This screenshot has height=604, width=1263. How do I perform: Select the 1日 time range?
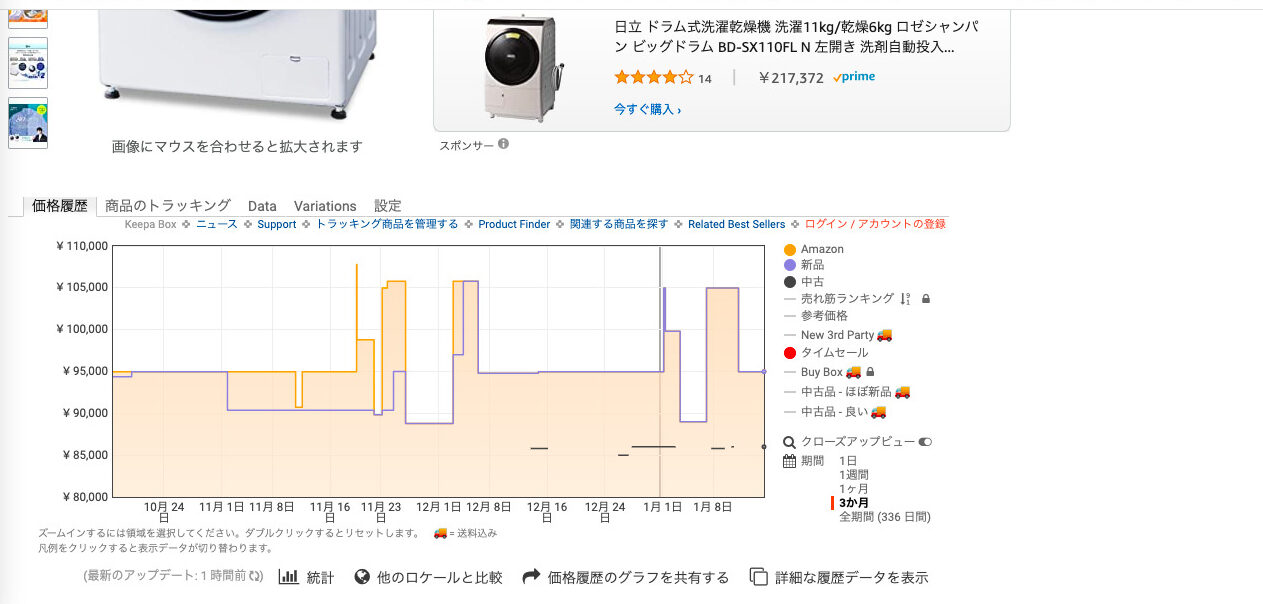pyautogui.click(x=848, y=461)
